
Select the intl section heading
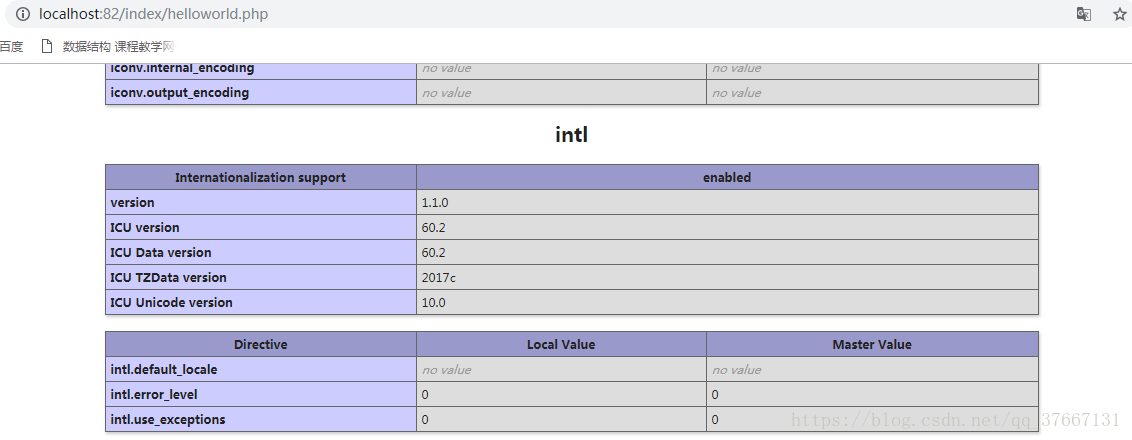point(572,134)
